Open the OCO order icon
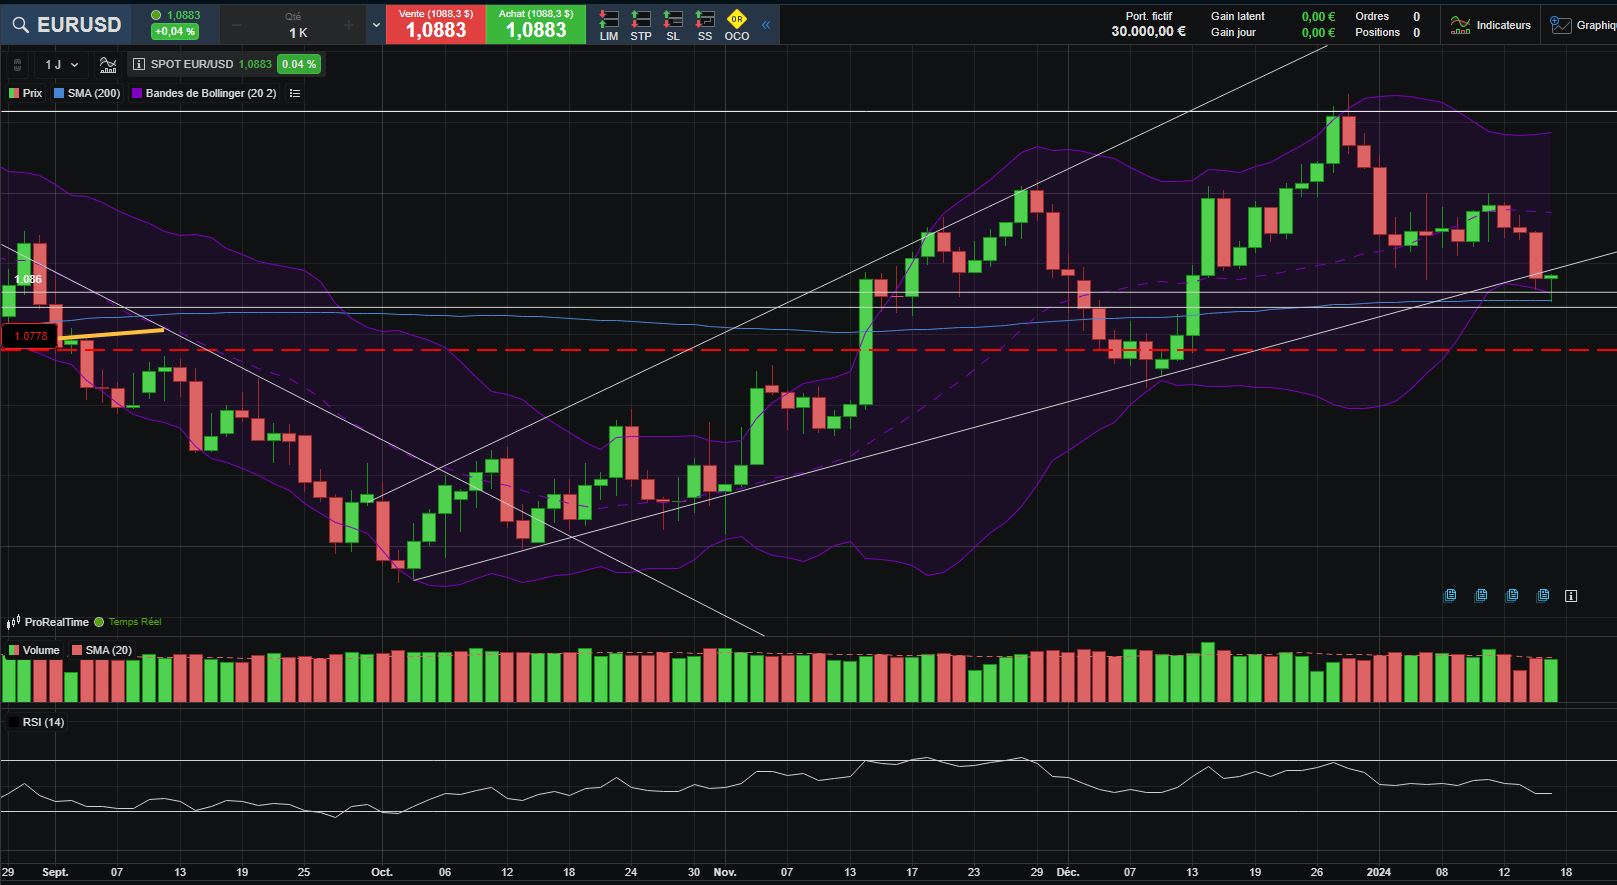 tap(737, 25)
